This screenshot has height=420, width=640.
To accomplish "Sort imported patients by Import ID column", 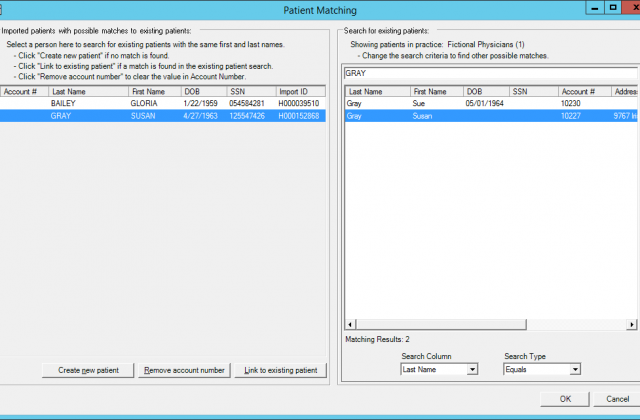I will (298, 91).
